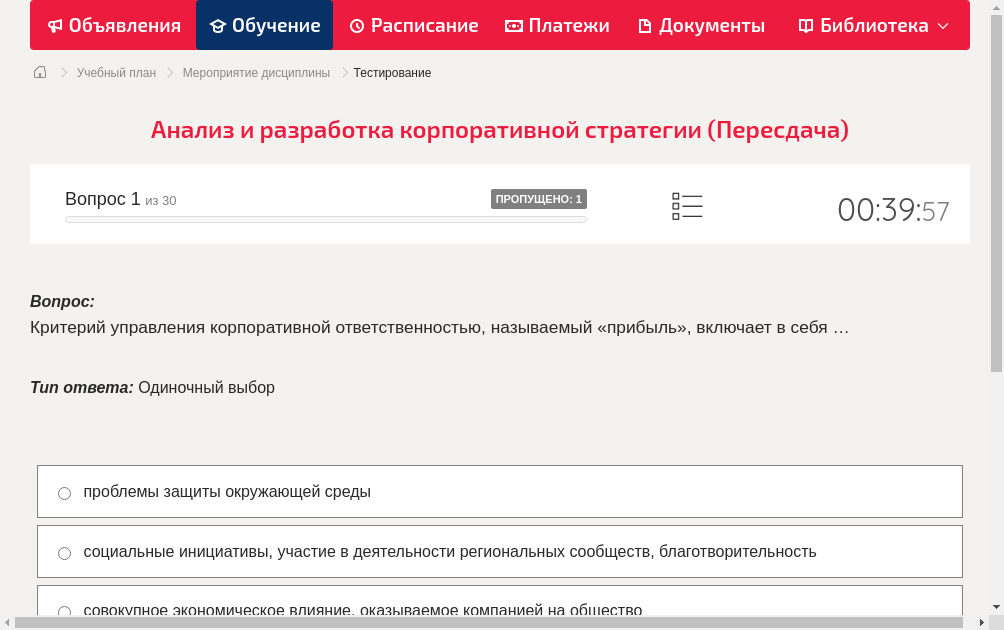Click the vertical scrollbar thumb
Screen dimensions: 1004x630
coord(996,192)
